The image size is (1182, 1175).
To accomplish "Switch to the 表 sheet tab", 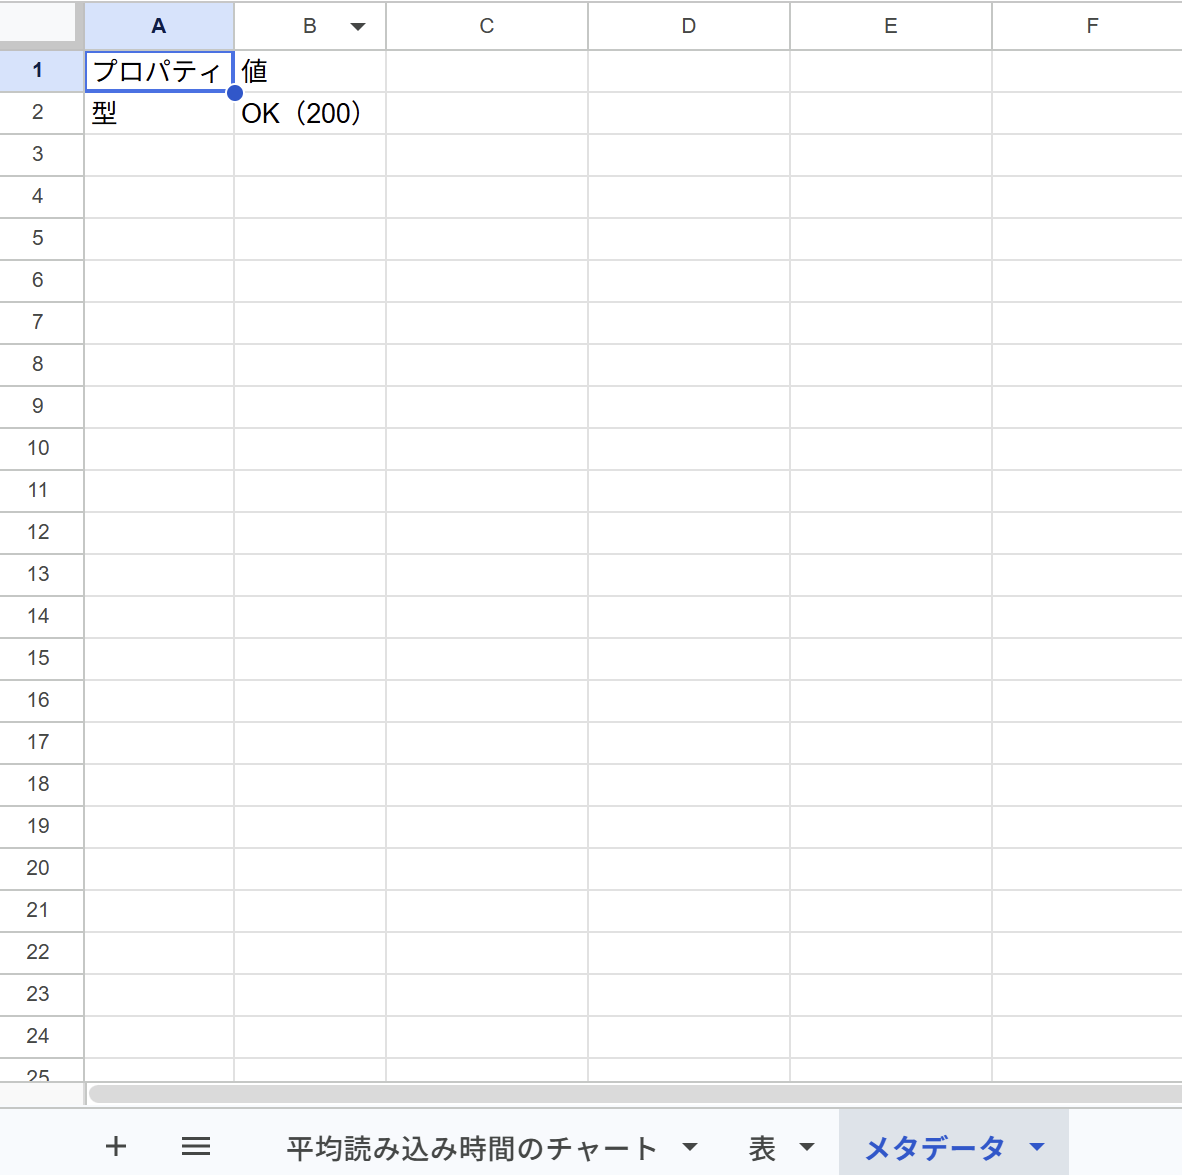I will point(762,1148).
